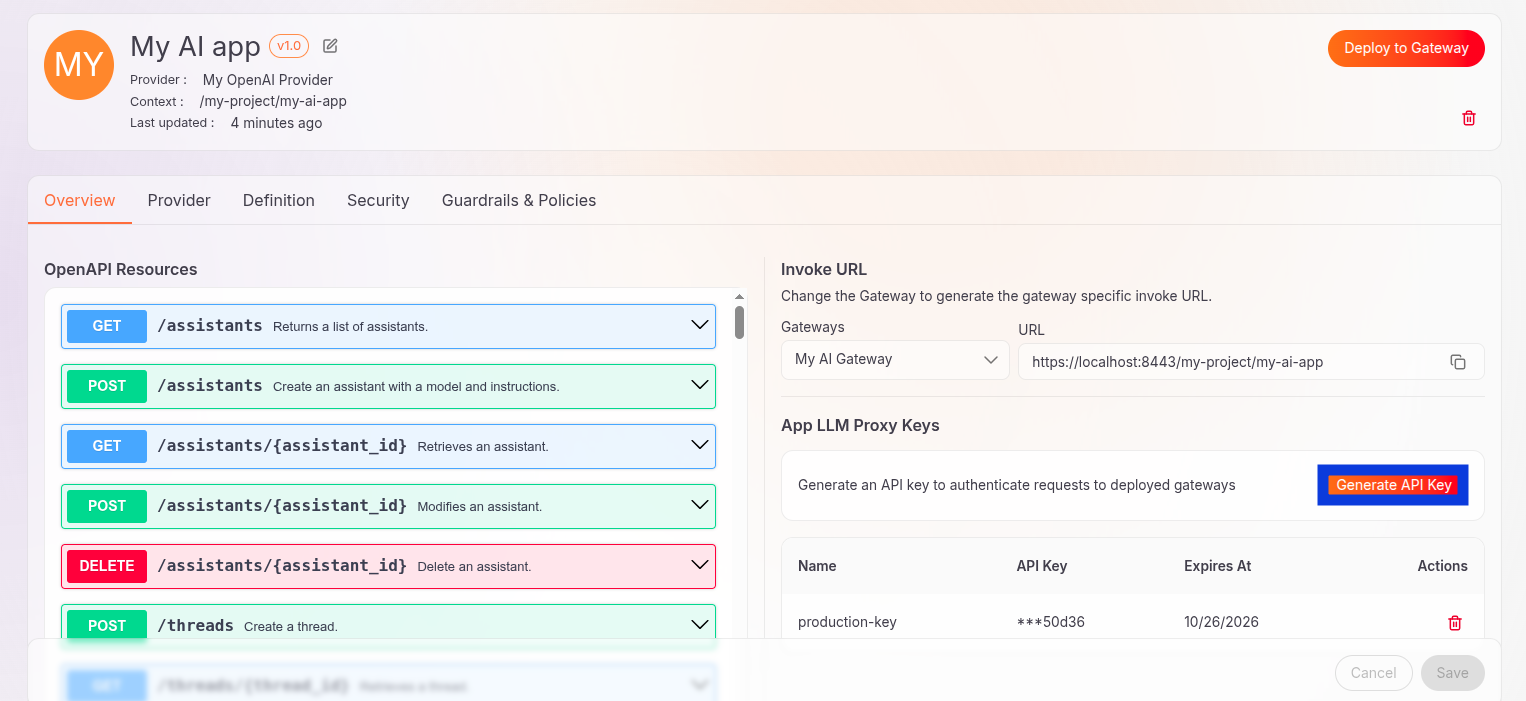This screenshot has height=701, width=1526.
Task: Click the Cancel button
Action: [1373, 673]
